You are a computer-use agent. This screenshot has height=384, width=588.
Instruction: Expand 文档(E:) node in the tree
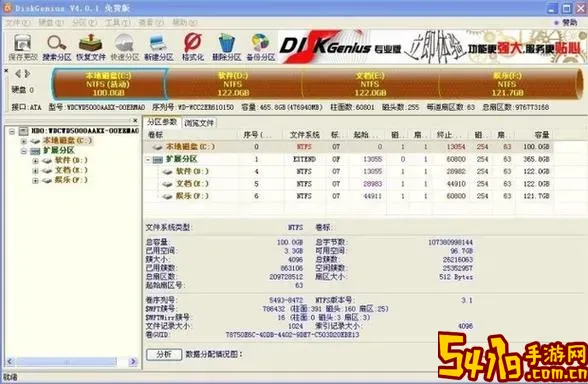pyautogui.click(x=36, y=171)
